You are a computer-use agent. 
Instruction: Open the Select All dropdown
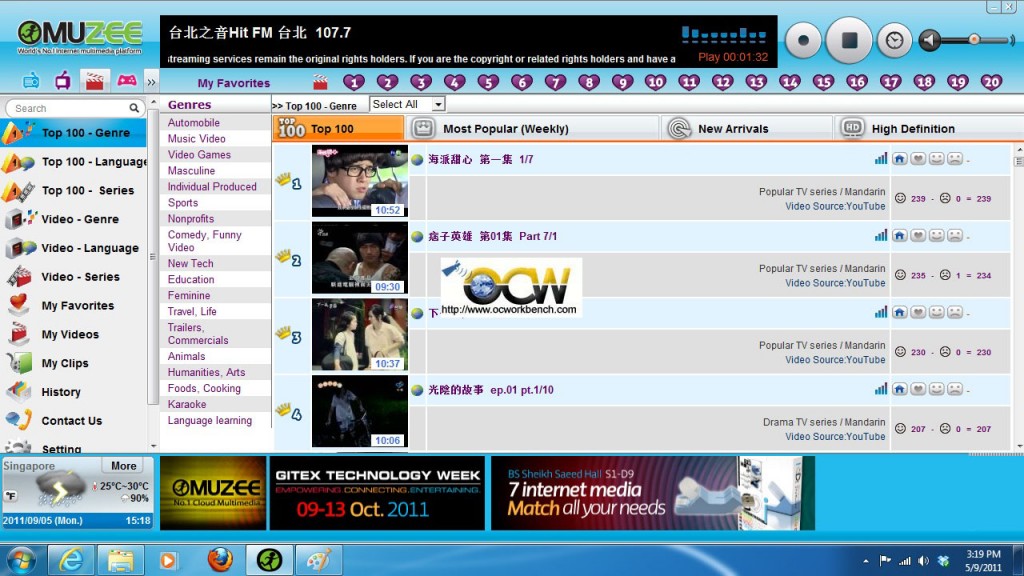pyautogui.click(x=407, y=104)
